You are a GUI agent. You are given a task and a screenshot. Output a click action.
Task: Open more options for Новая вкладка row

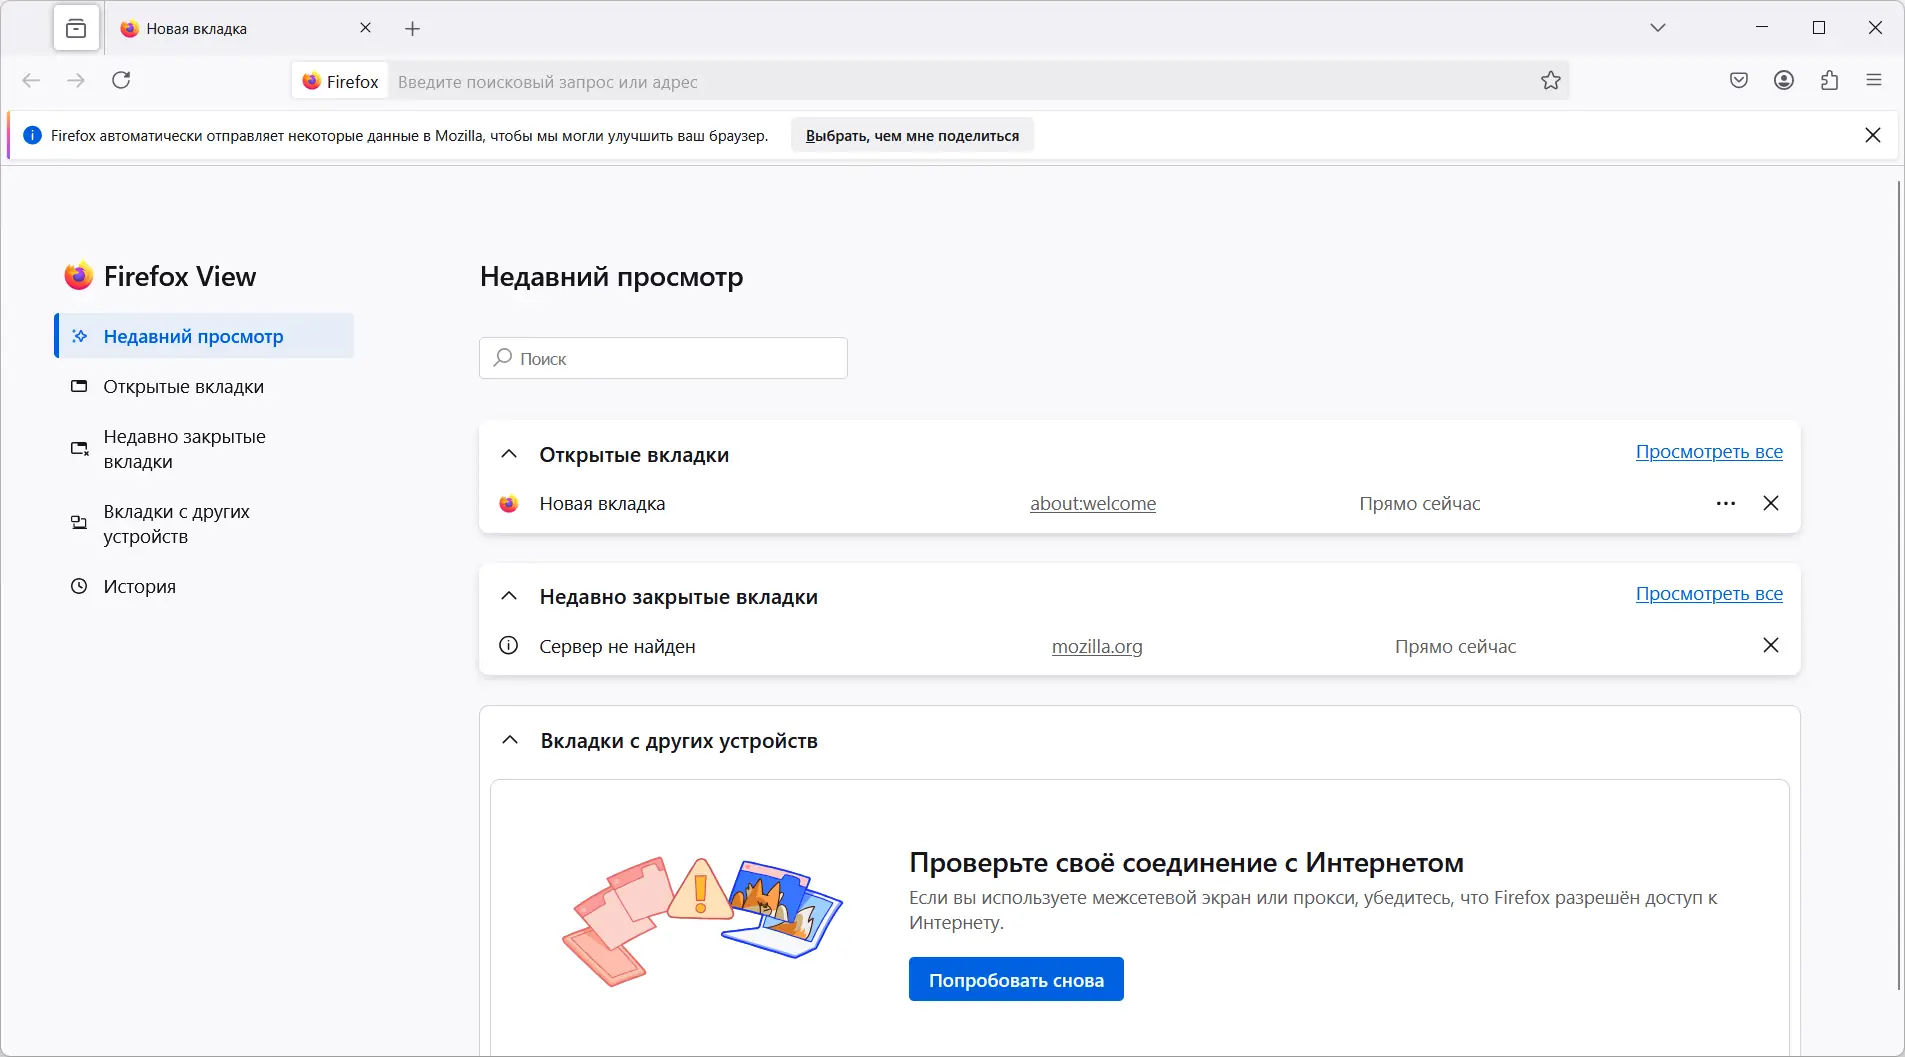1726,504
